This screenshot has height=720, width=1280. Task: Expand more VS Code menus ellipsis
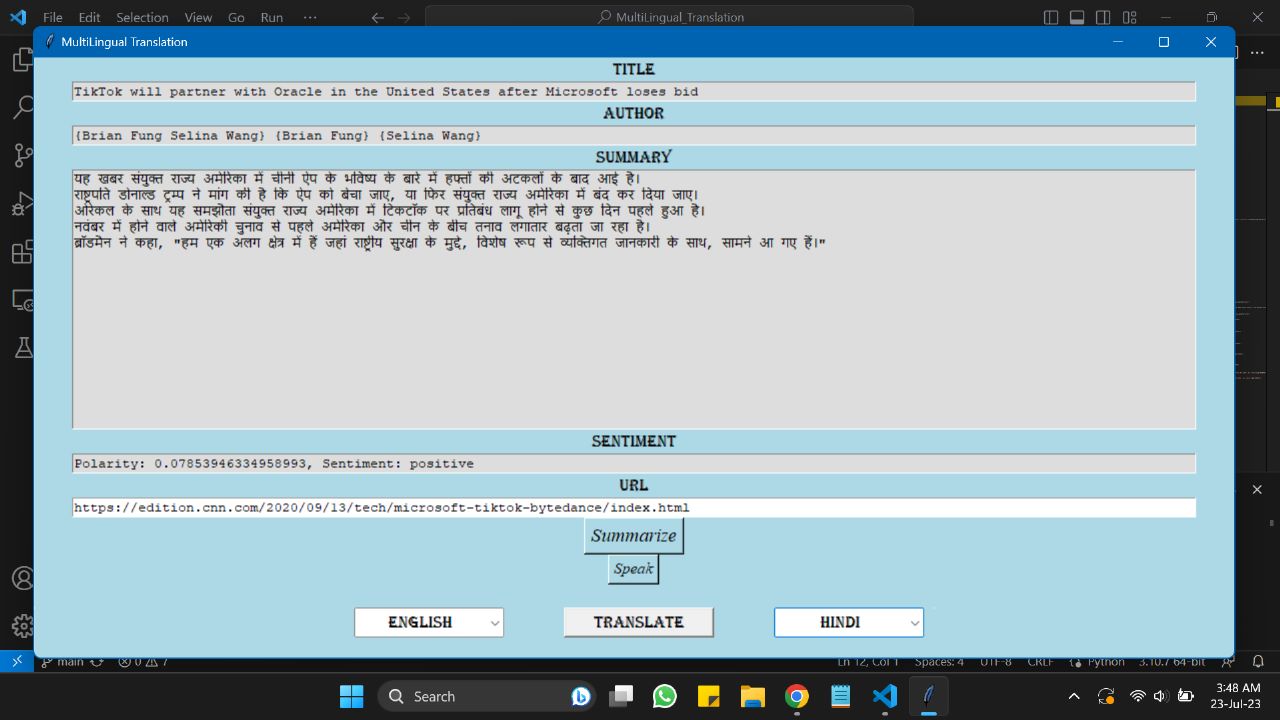(x=309, y=17)
